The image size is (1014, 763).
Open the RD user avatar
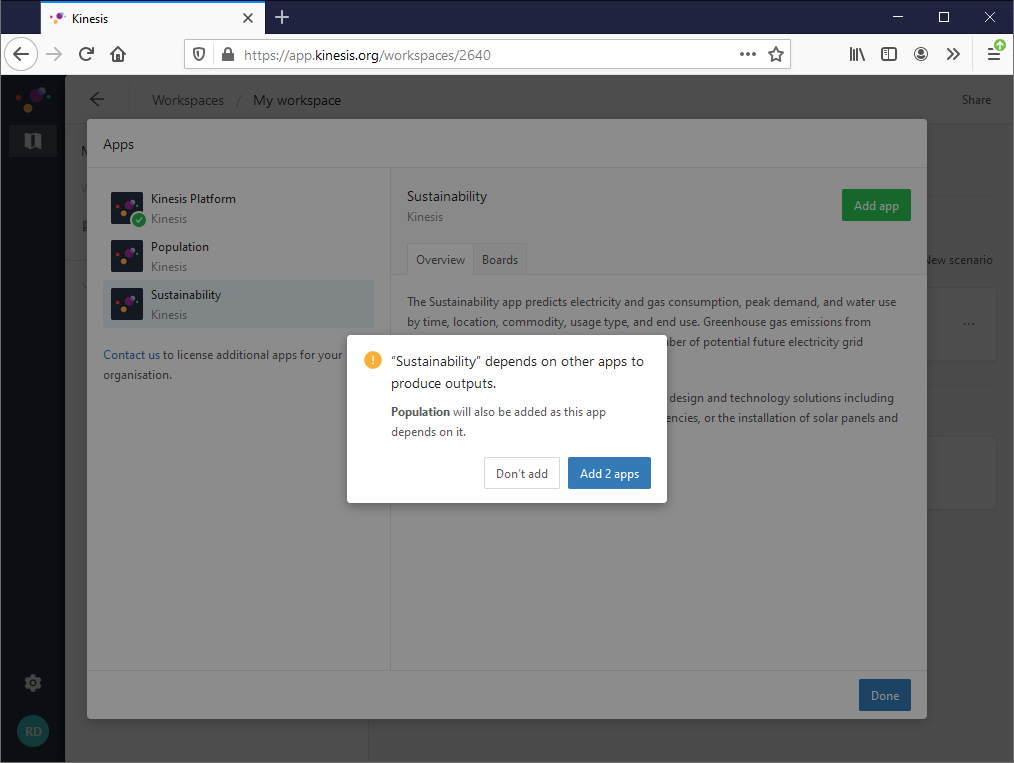click(x=32, y=731)
